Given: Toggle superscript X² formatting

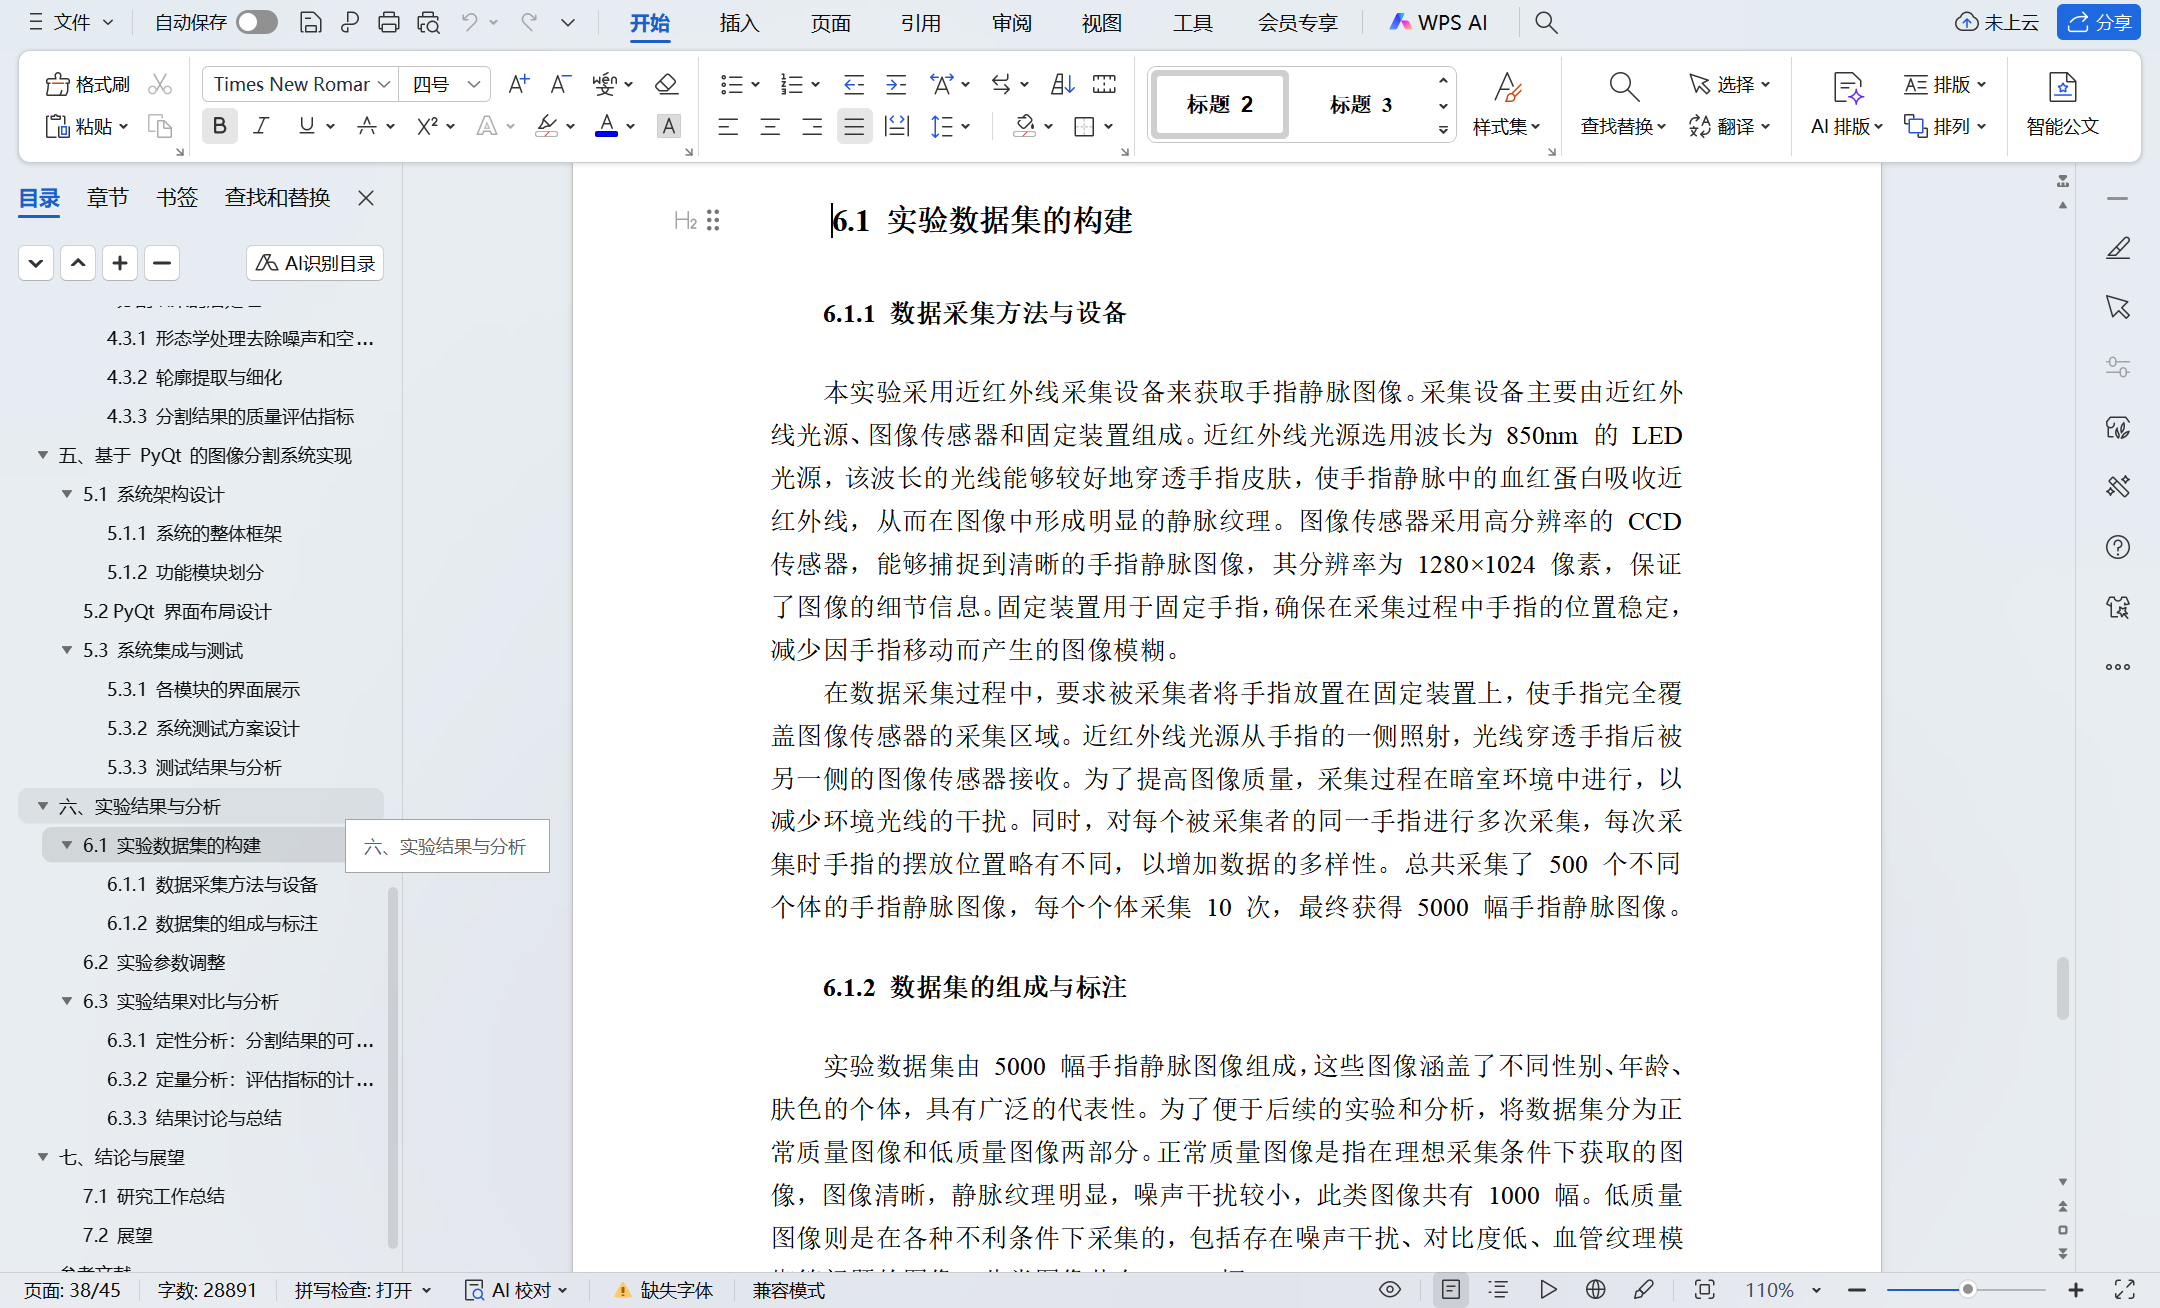Looking at the screenshot, I should point(428,126).
